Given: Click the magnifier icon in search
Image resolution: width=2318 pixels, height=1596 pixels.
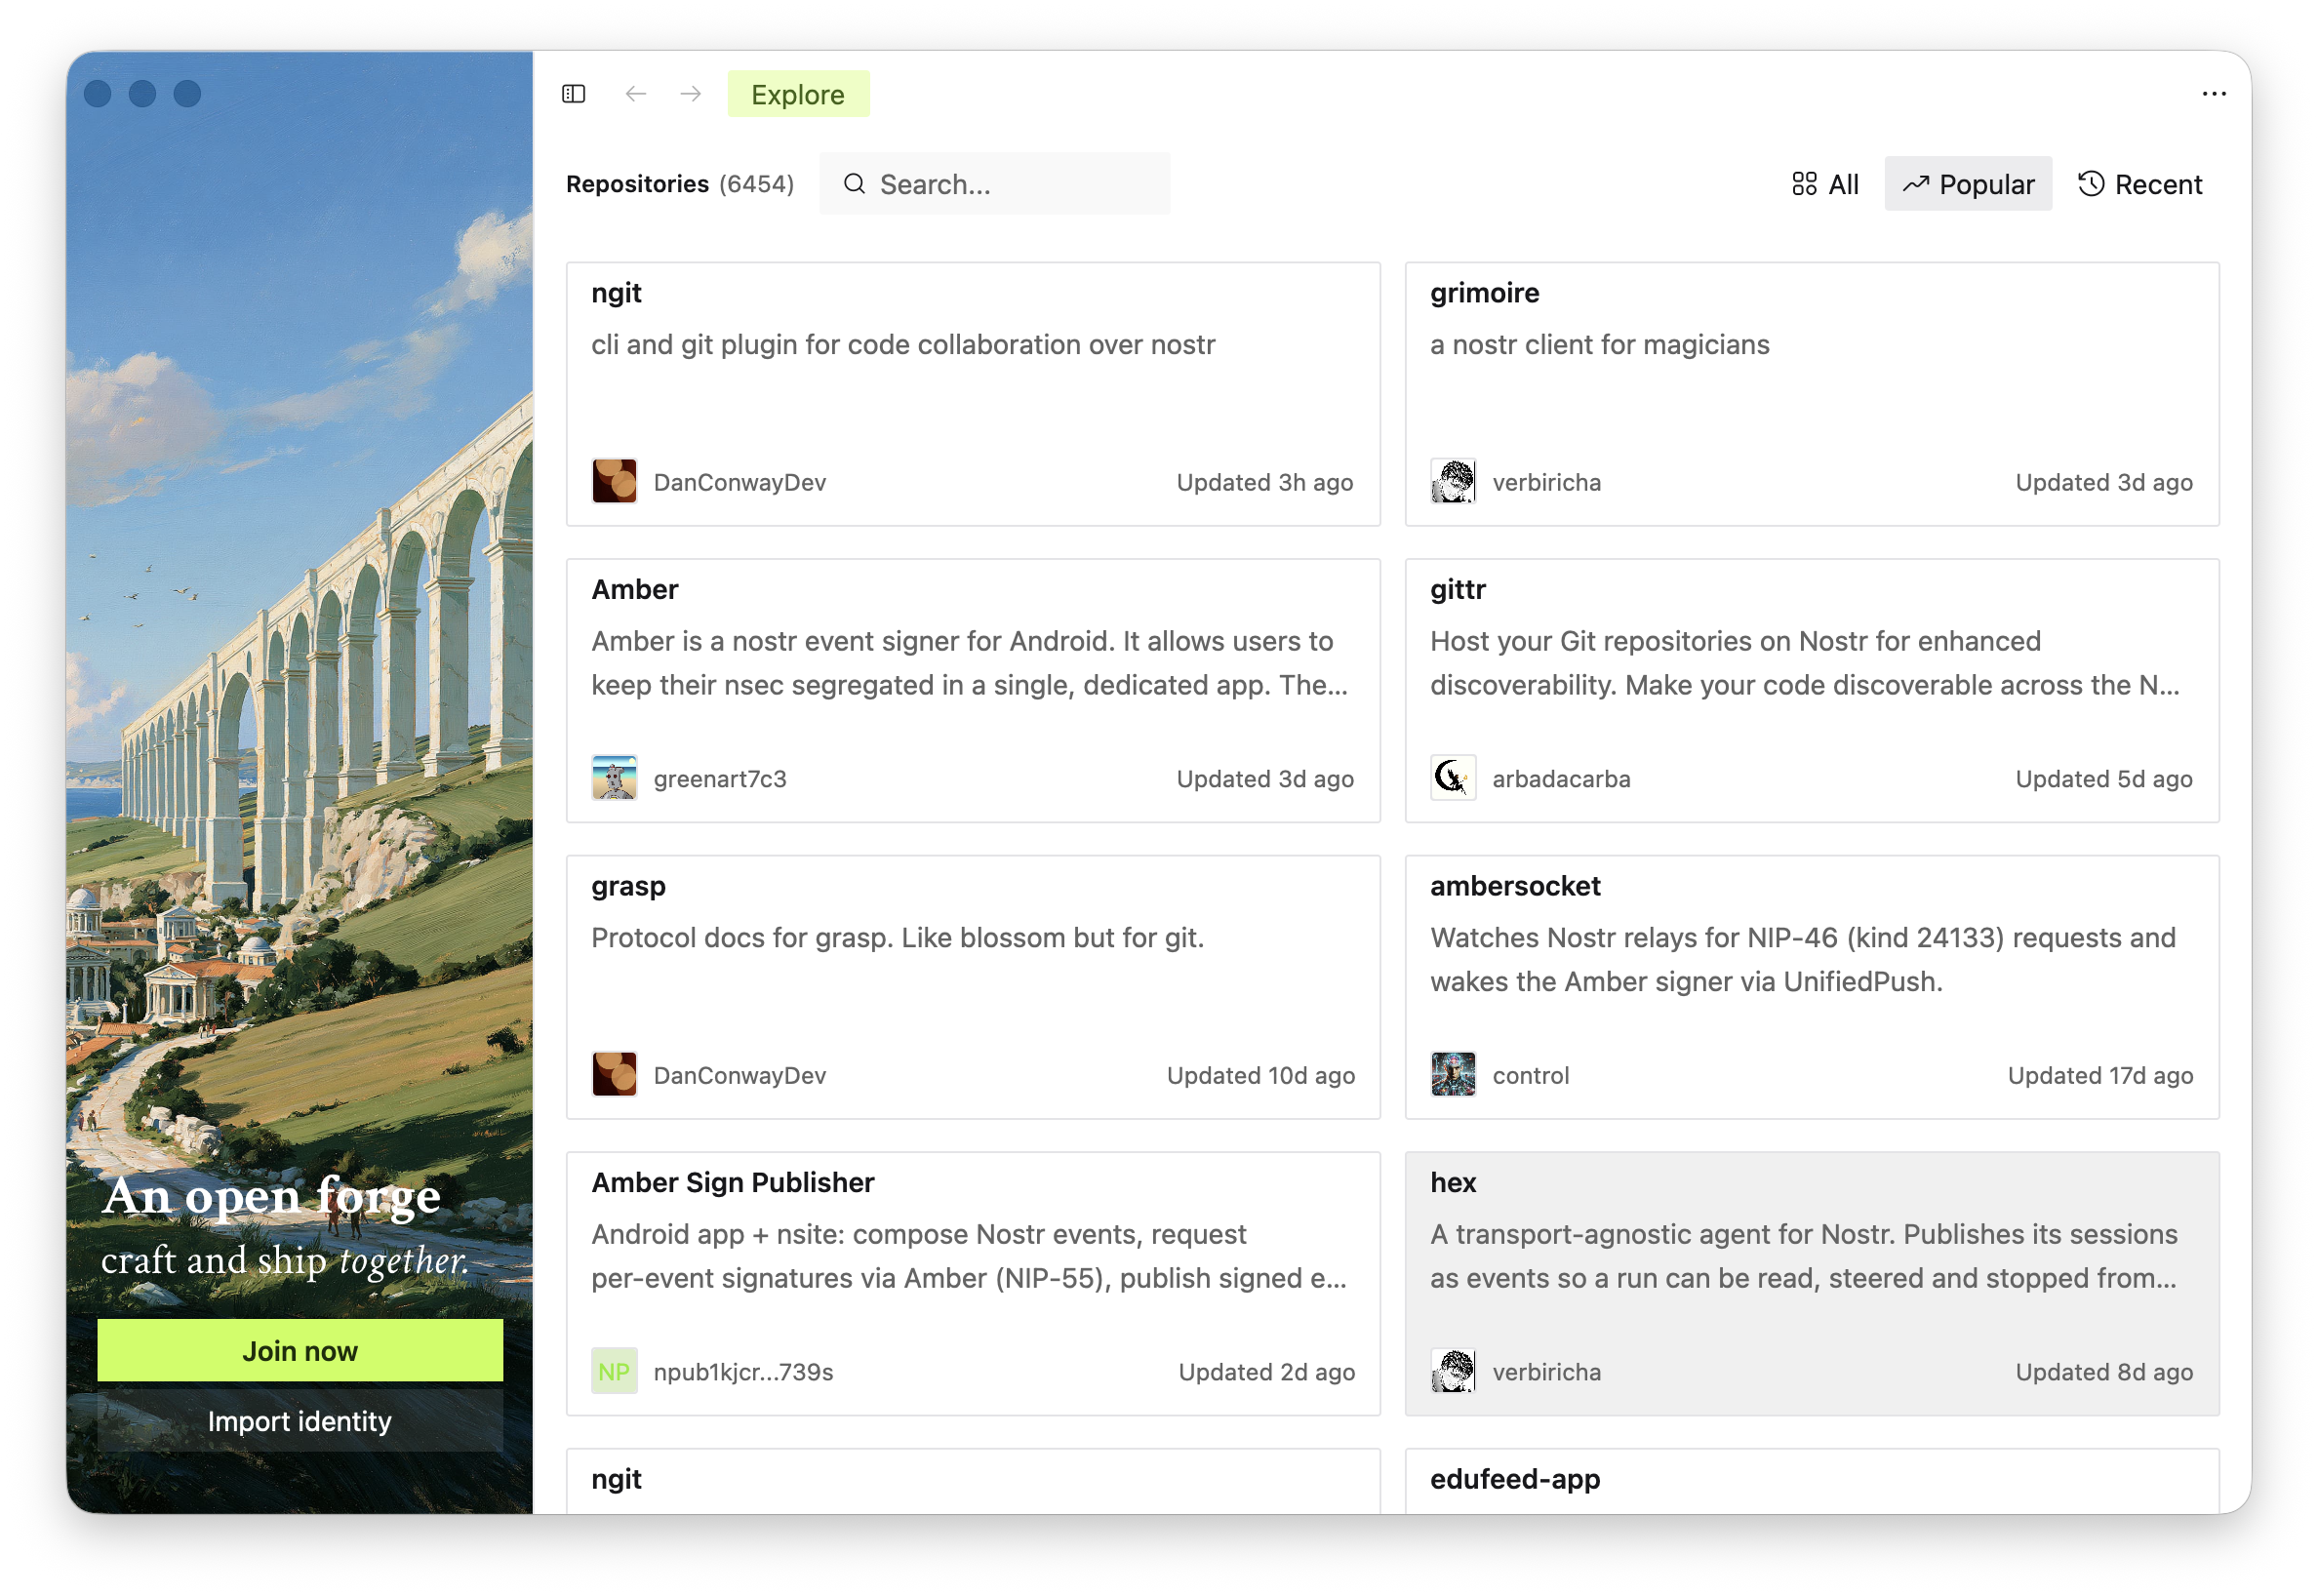Looking at the screenshot, I should point(854,184).
